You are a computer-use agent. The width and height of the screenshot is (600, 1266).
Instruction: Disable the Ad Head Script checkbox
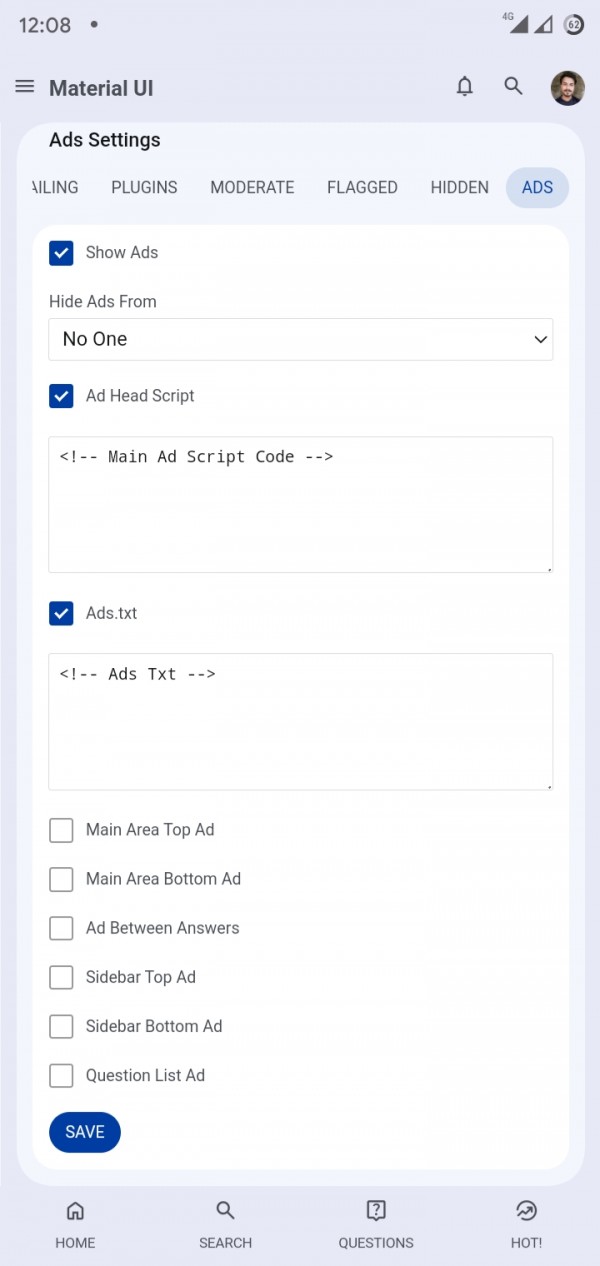pyautogui.click(x=62, y=396)
